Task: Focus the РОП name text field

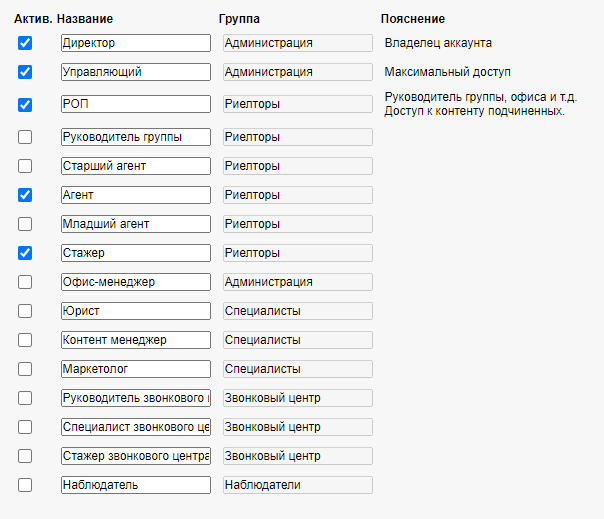Action: click(x=135, y=104)
